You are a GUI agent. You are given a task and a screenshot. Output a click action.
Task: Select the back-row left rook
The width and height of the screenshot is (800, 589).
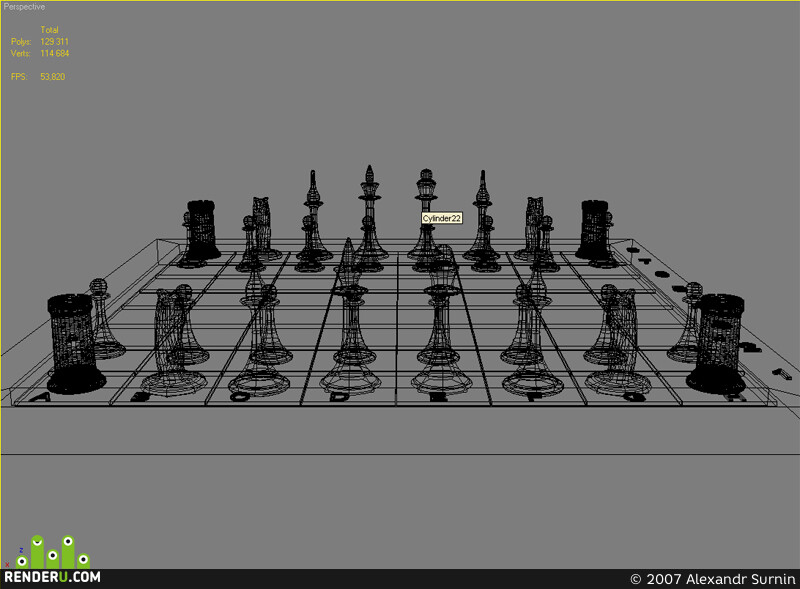[x=203, y=229]
